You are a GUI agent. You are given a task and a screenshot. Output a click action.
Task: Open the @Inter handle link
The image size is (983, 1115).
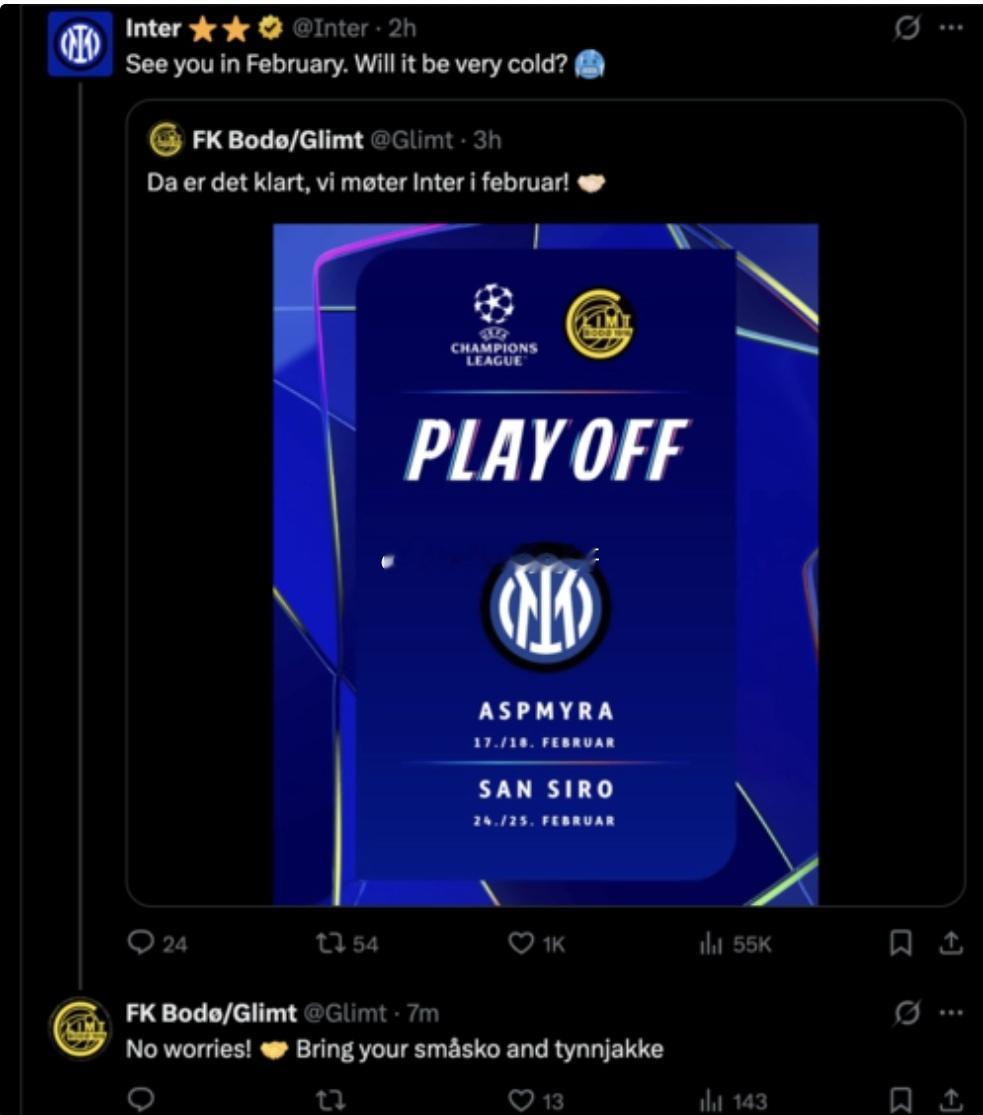[331, 30]
